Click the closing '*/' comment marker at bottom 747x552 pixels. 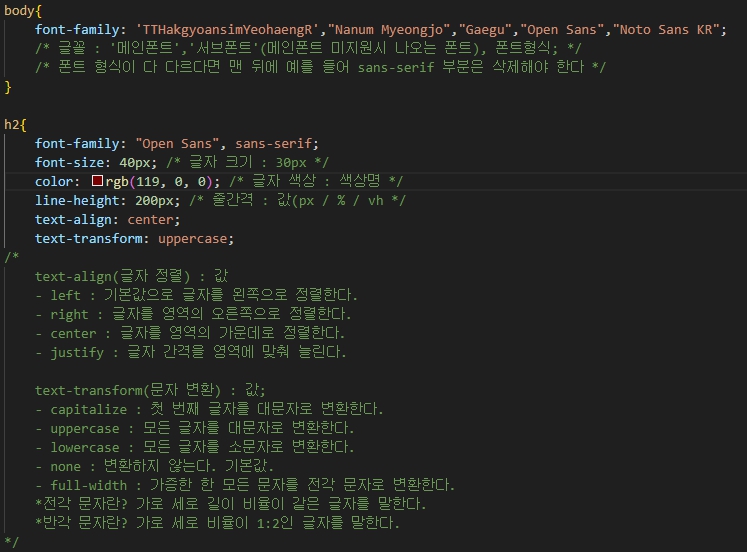11,542
